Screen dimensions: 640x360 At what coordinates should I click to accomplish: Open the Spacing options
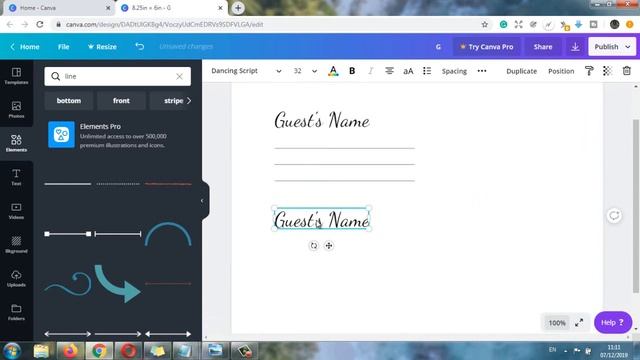click(x=454, y=71)
